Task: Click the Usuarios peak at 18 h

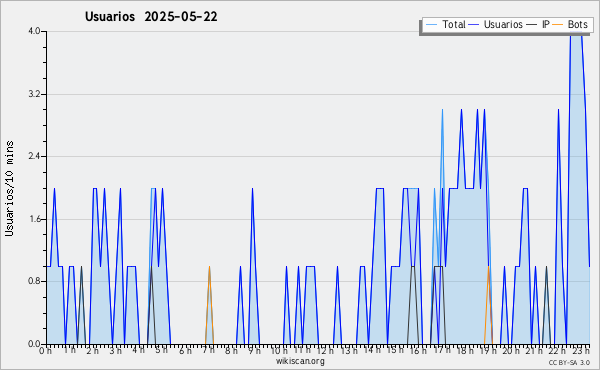Action: pyautogui.click(x=461, y=110)
